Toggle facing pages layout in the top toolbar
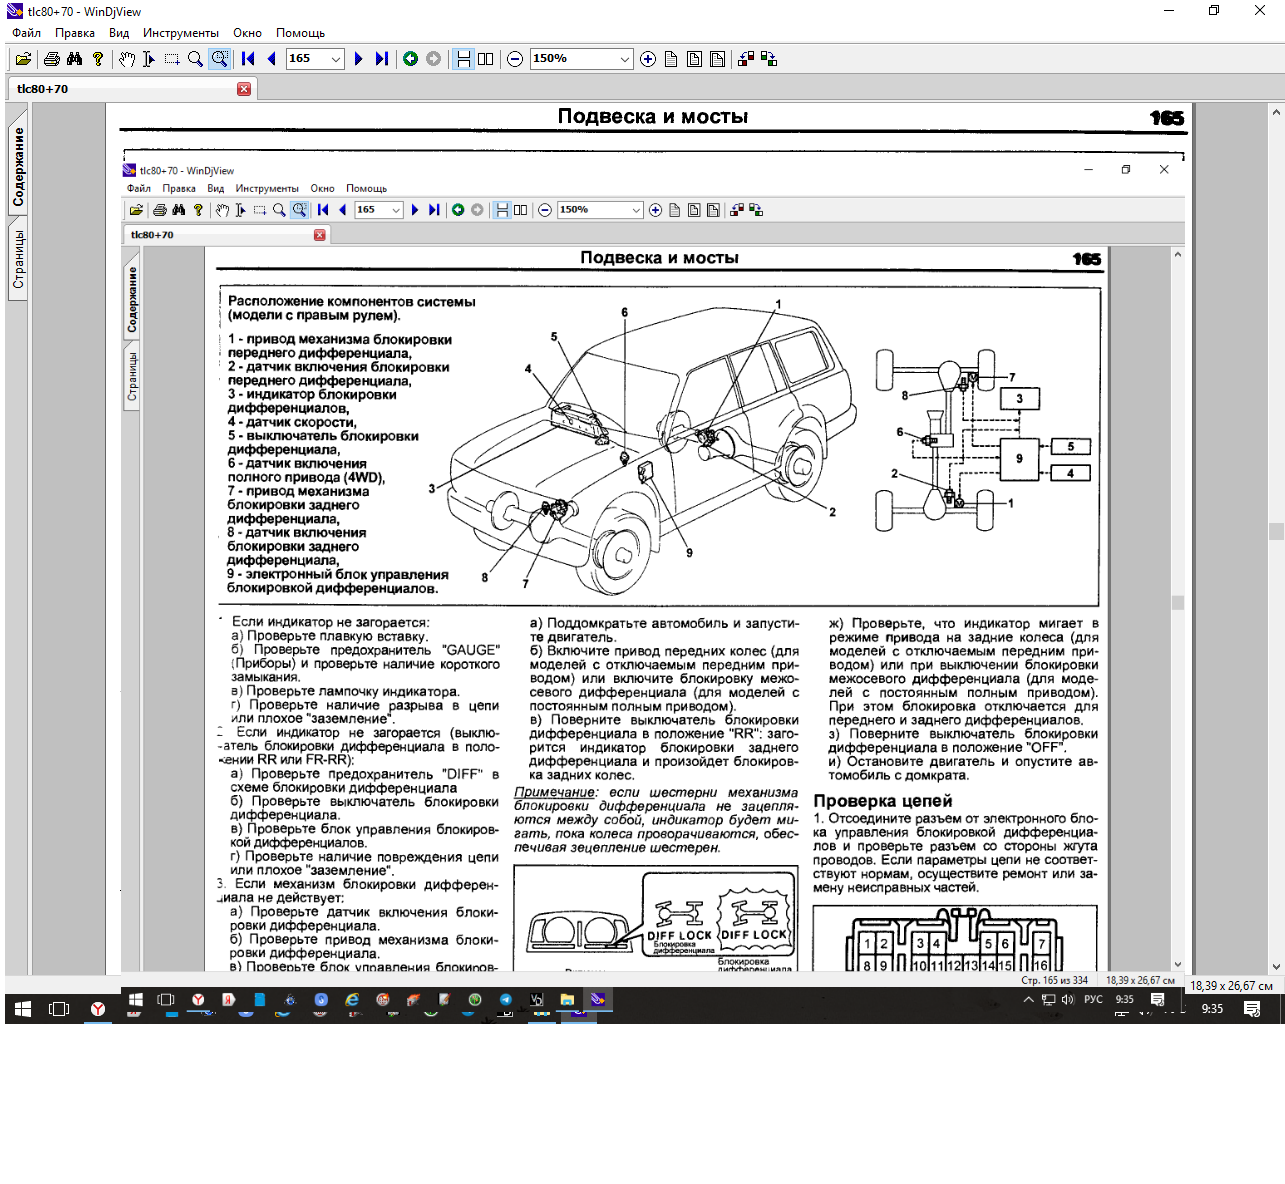This screenshot has height=1184, width=1285. pos(486,59)
